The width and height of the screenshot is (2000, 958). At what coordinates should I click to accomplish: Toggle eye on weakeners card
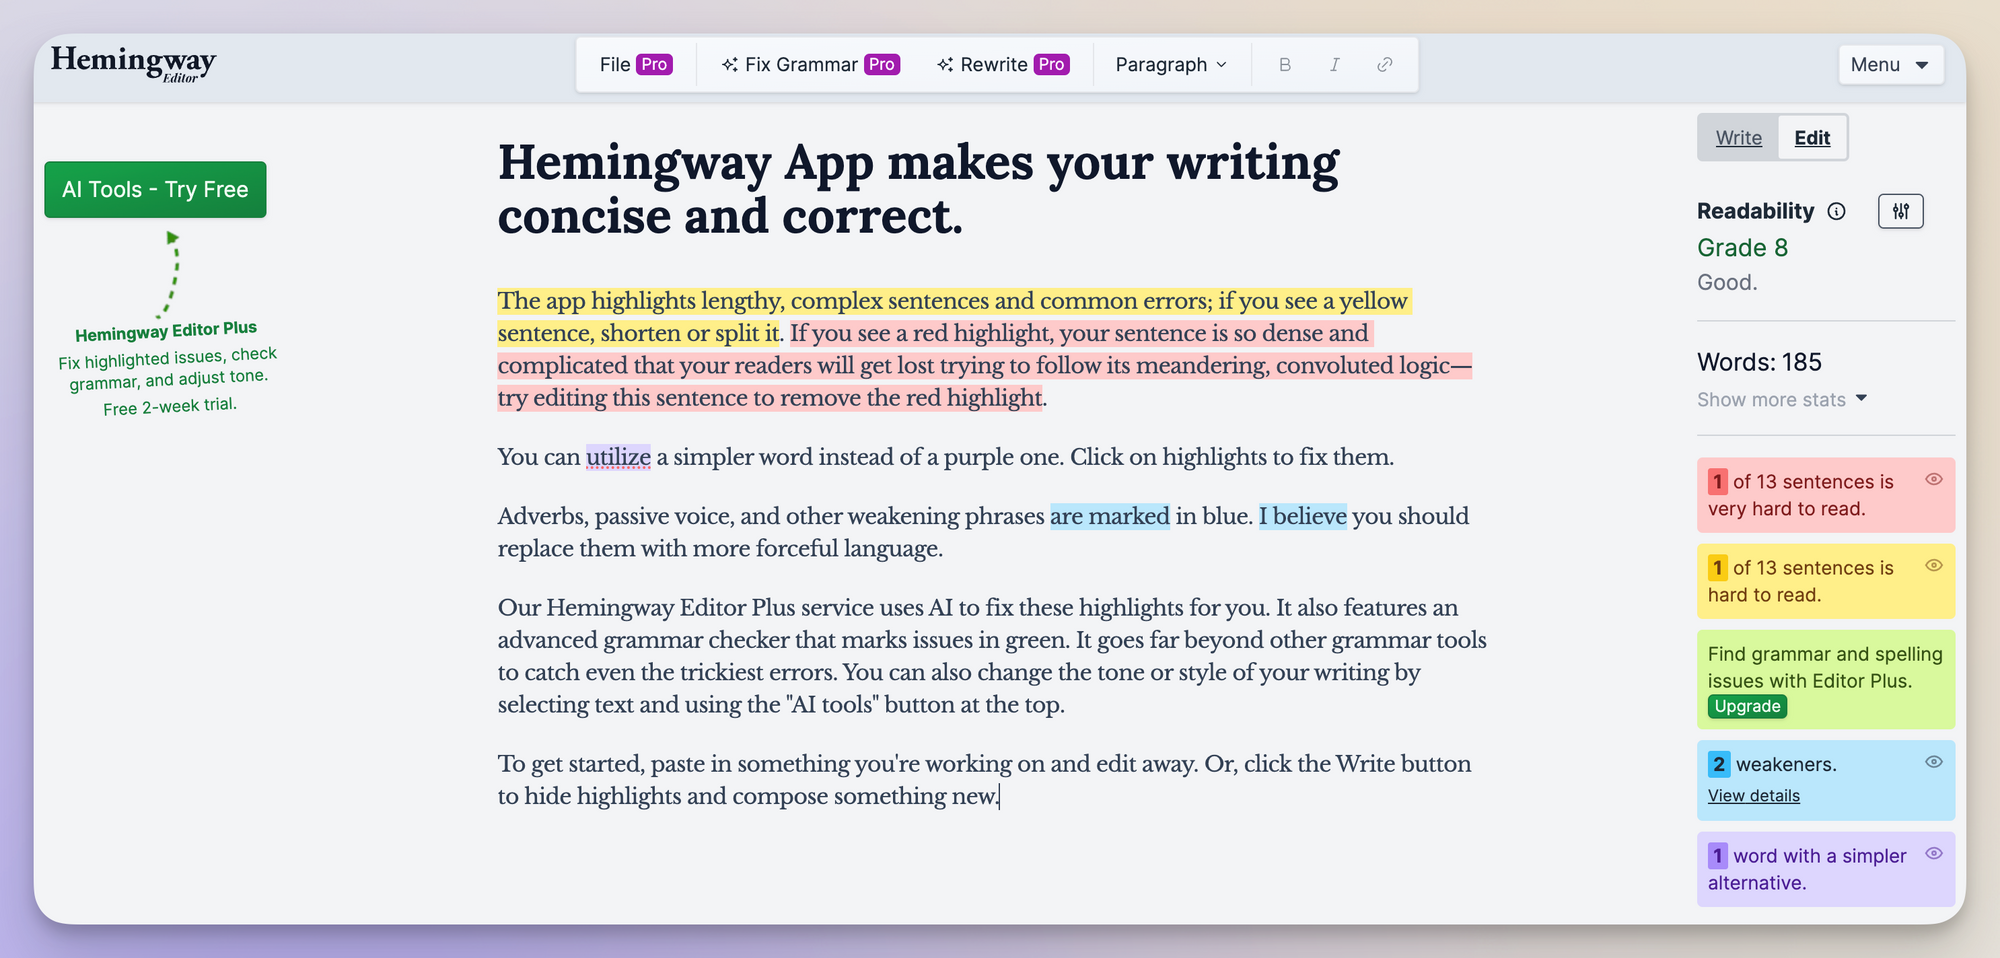click(x=1934, y=762)
